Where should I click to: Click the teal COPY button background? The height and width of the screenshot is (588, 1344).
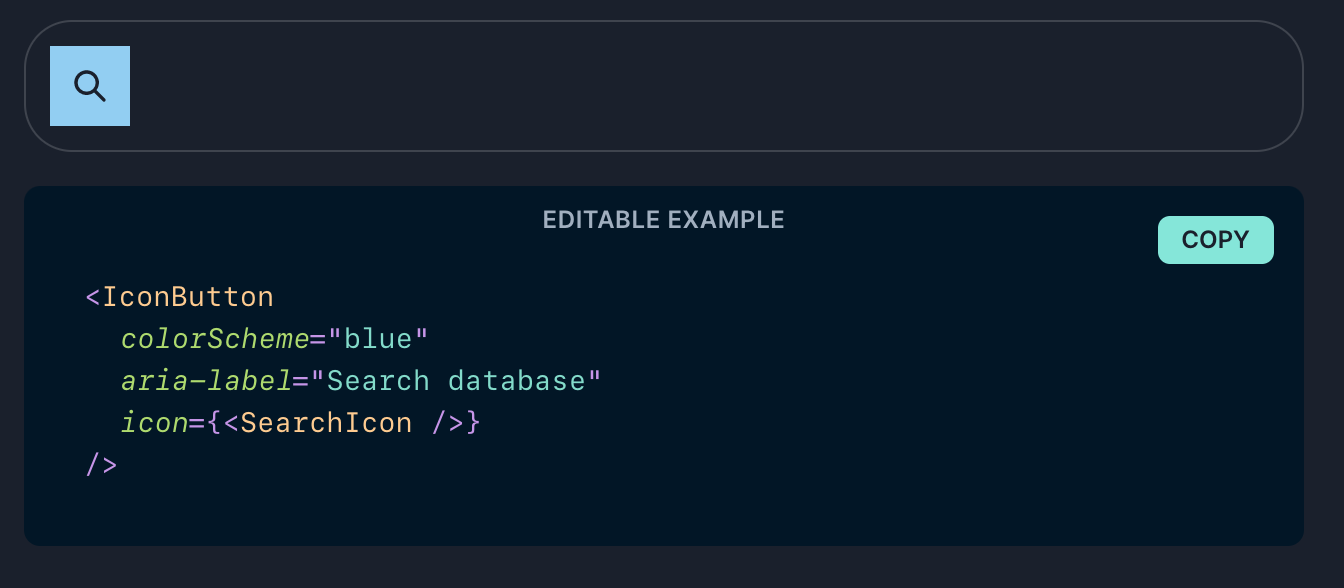click(1215, 240)
